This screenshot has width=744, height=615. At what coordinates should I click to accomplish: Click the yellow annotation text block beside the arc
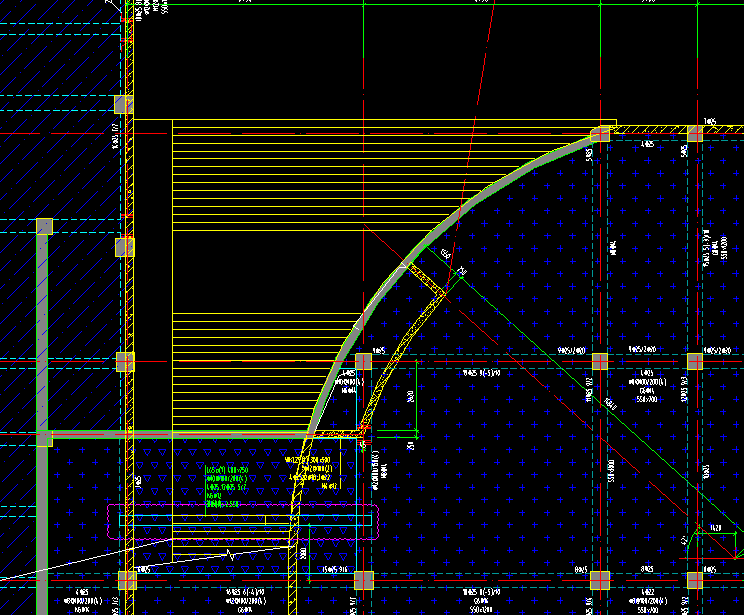(x=310, y=473)
